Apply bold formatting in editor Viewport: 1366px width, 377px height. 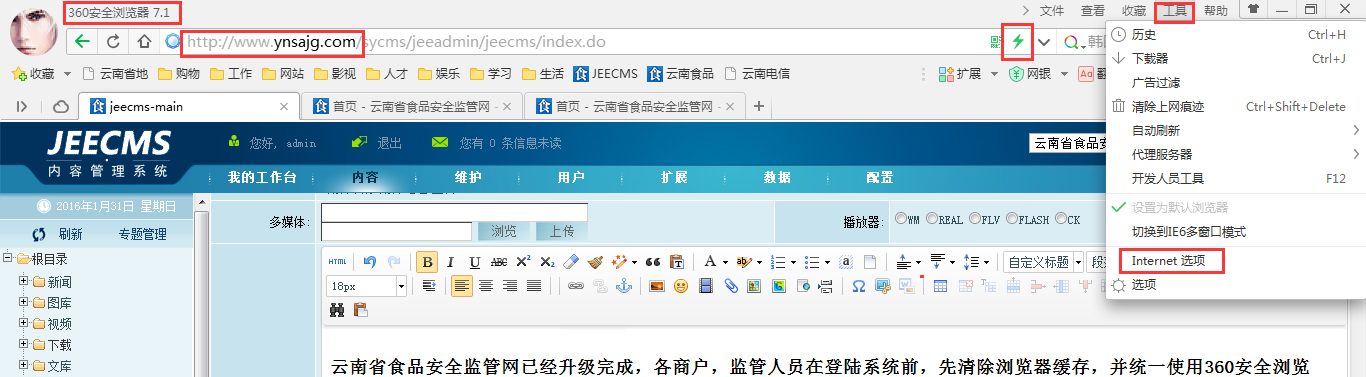[x=427, y=262]
